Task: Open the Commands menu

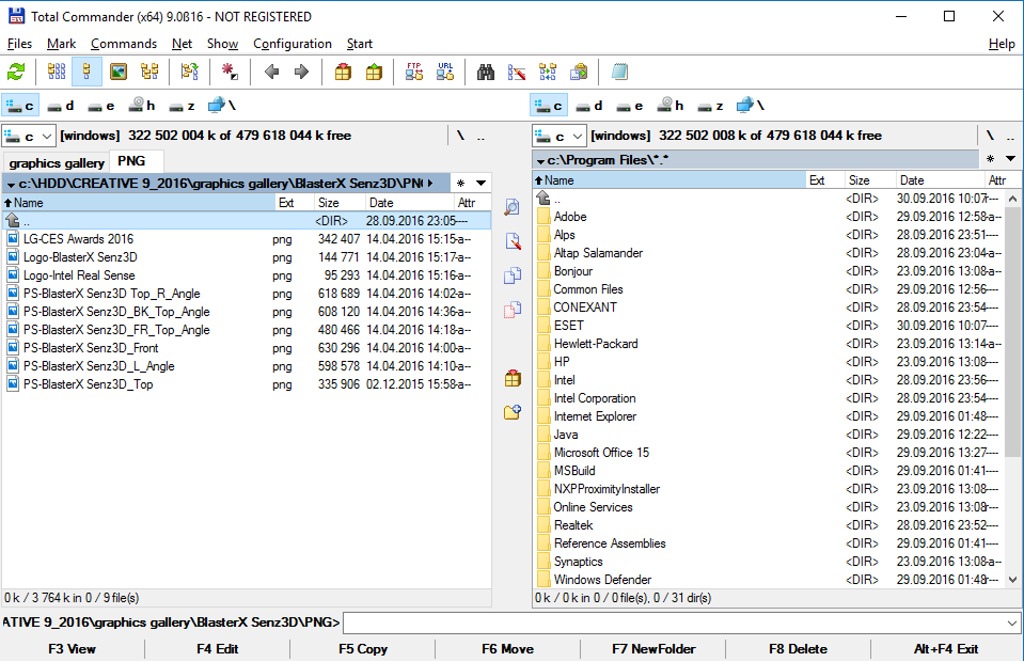Action: click(123, 44)
